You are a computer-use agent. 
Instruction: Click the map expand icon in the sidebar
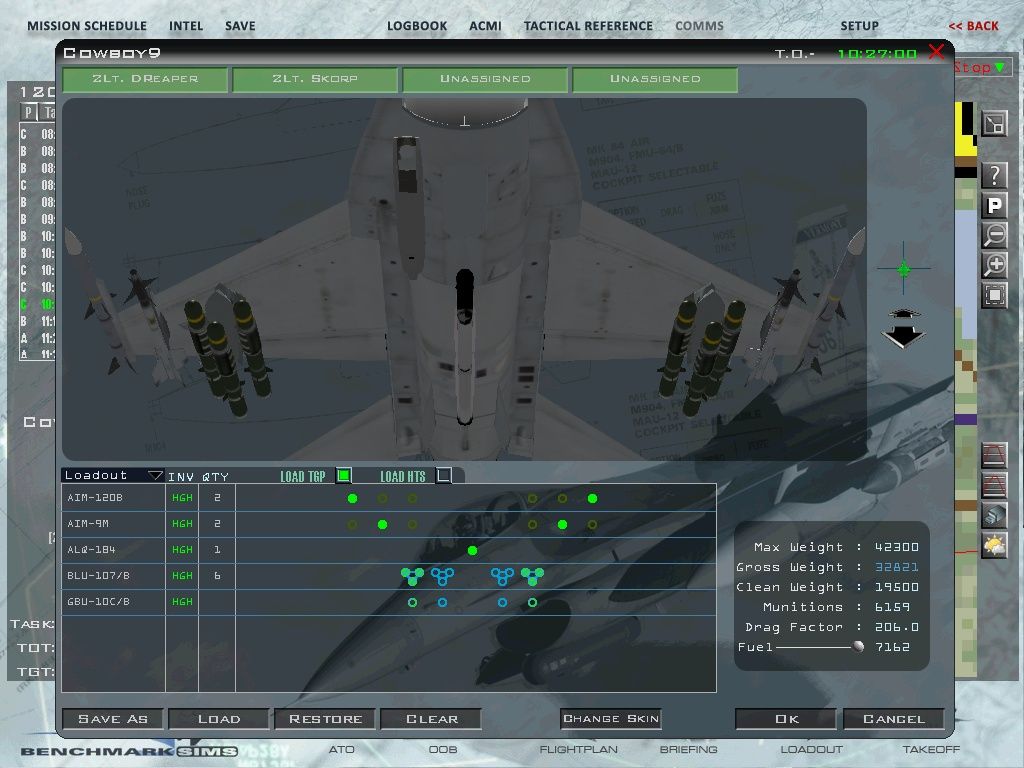coord(995,123)
